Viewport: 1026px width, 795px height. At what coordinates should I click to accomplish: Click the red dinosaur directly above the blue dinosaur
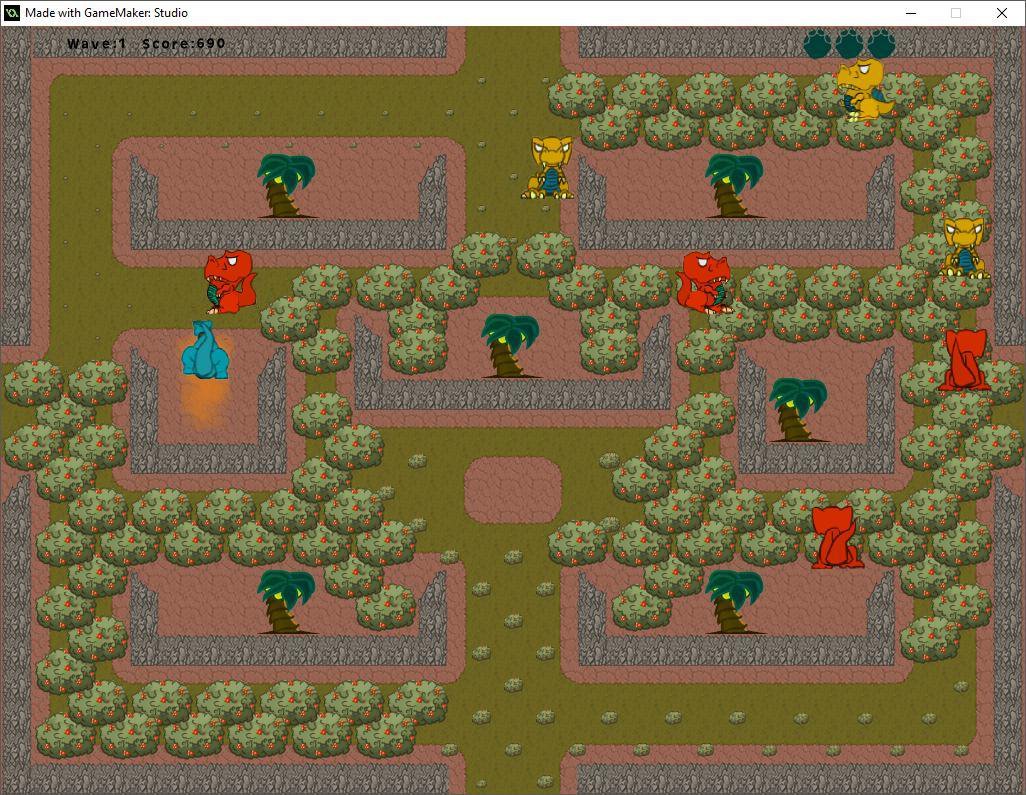click(229, 282)
